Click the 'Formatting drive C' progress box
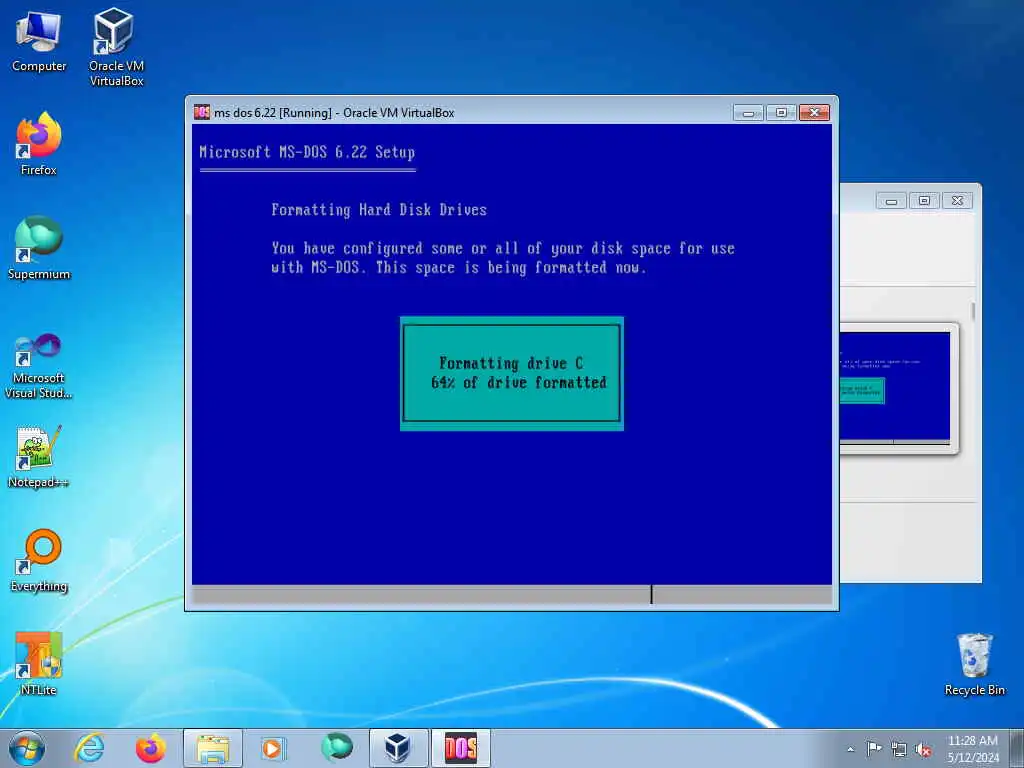 [511, 374]
